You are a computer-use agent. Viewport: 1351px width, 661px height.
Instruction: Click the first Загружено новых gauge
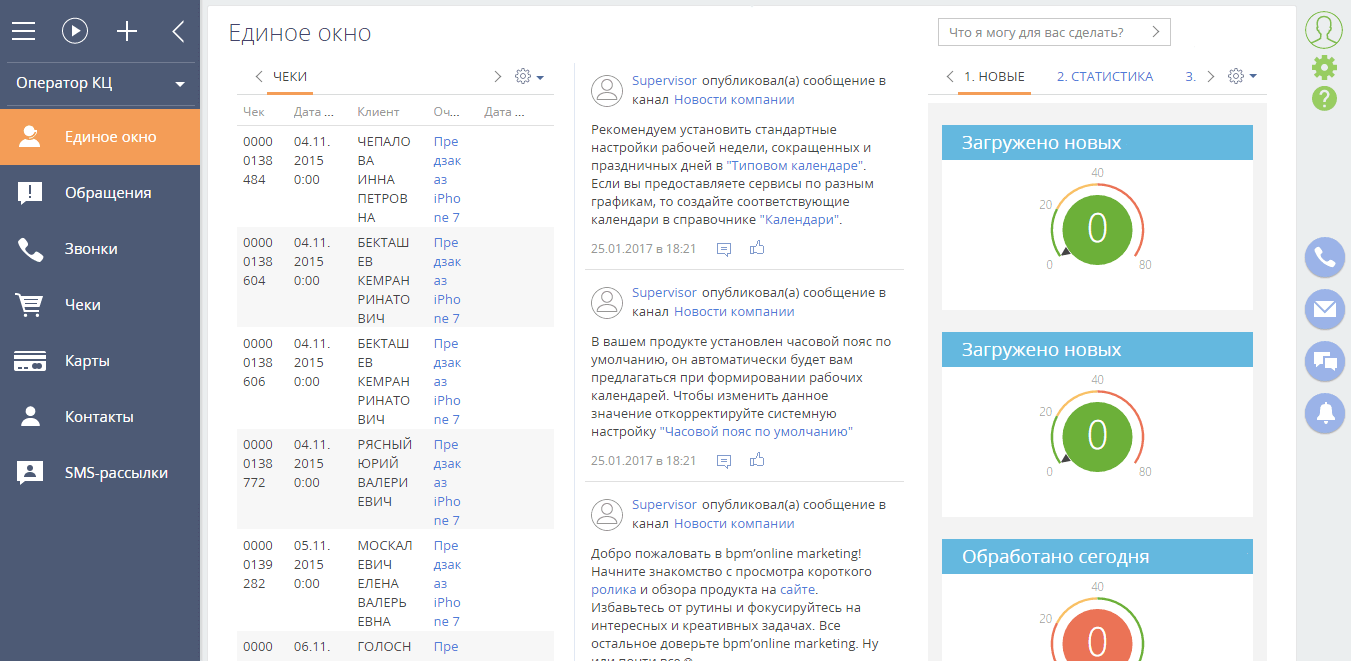point(1097,228)
